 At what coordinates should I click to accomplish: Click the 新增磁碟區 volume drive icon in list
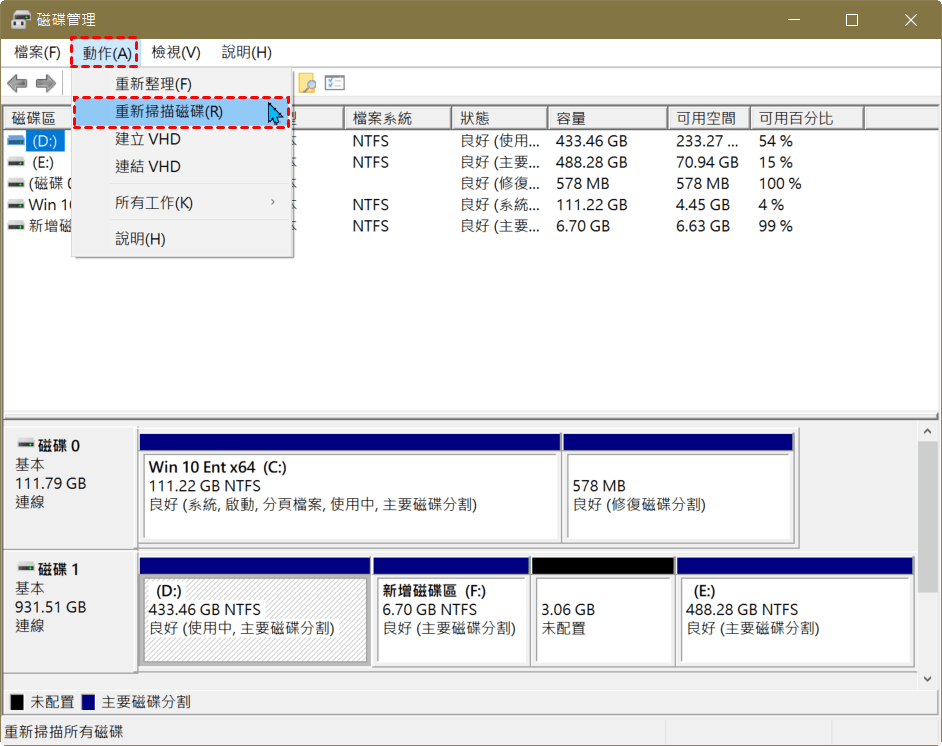(16, 226)
